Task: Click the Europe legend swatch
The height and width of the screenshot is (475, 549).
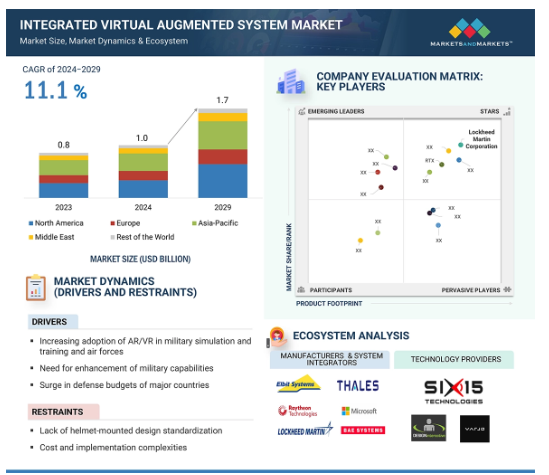Action: click(112, 223)
